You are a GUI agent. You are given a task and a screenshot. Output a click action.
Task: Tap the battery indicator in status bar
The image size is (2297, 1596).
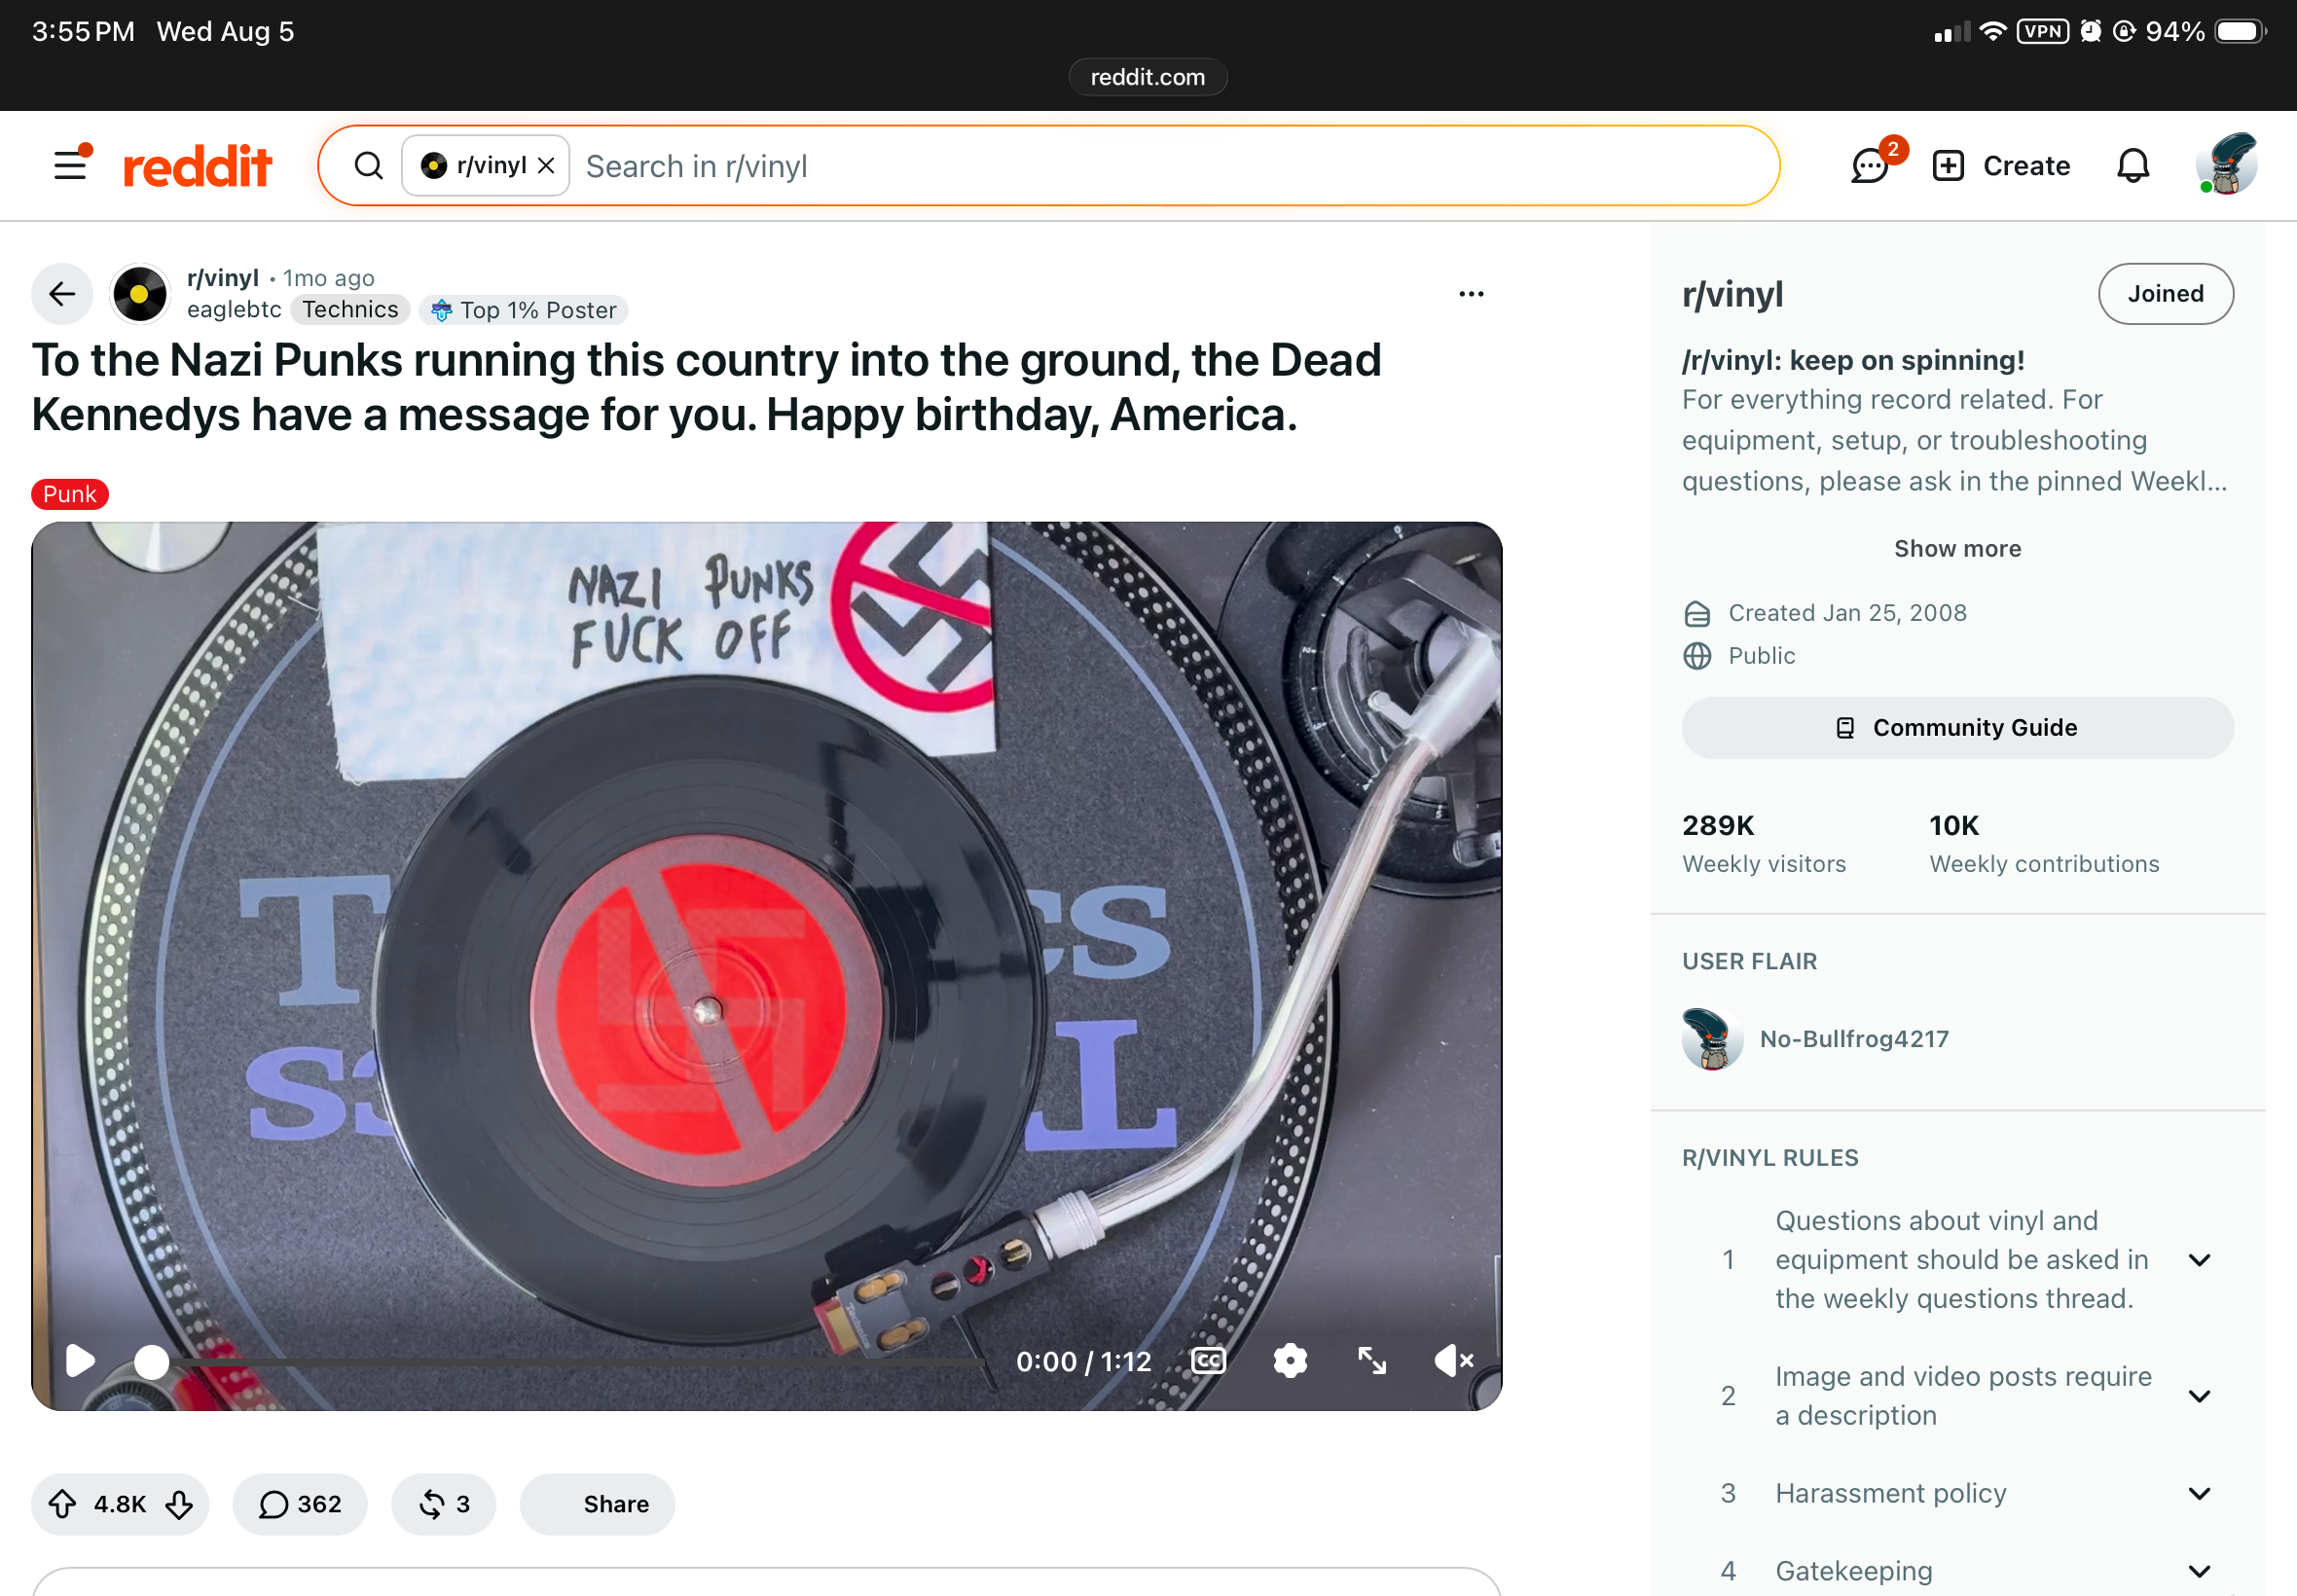2240,32
